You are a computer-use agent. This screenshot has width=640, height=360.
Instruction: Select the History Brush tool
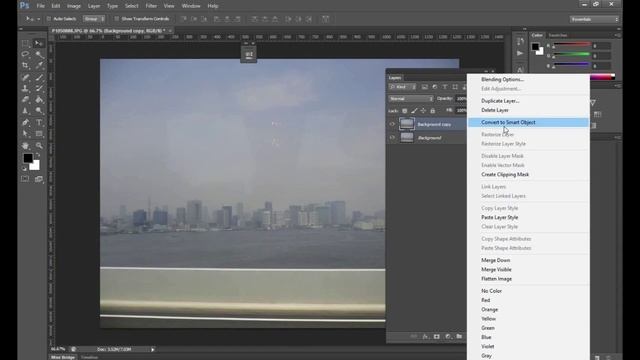[x=39, y=88]
